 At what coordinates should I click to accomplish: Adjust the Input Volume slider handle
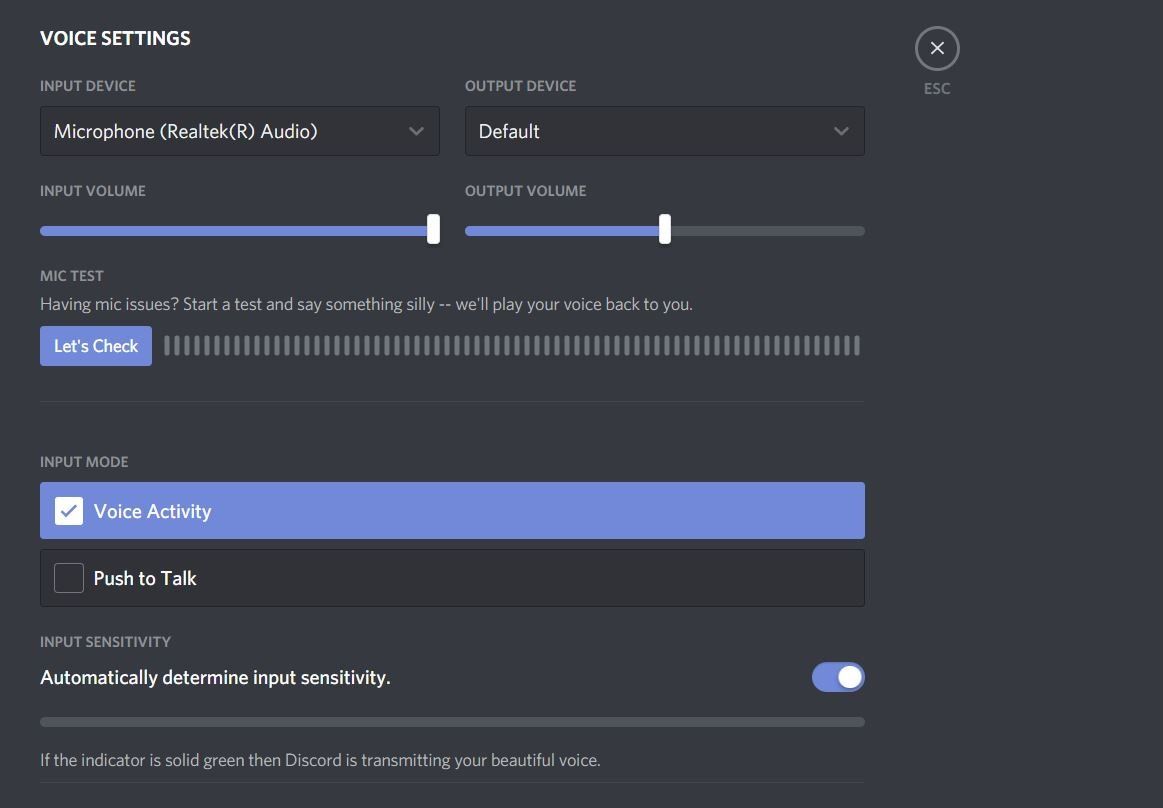tap(433, 229)
